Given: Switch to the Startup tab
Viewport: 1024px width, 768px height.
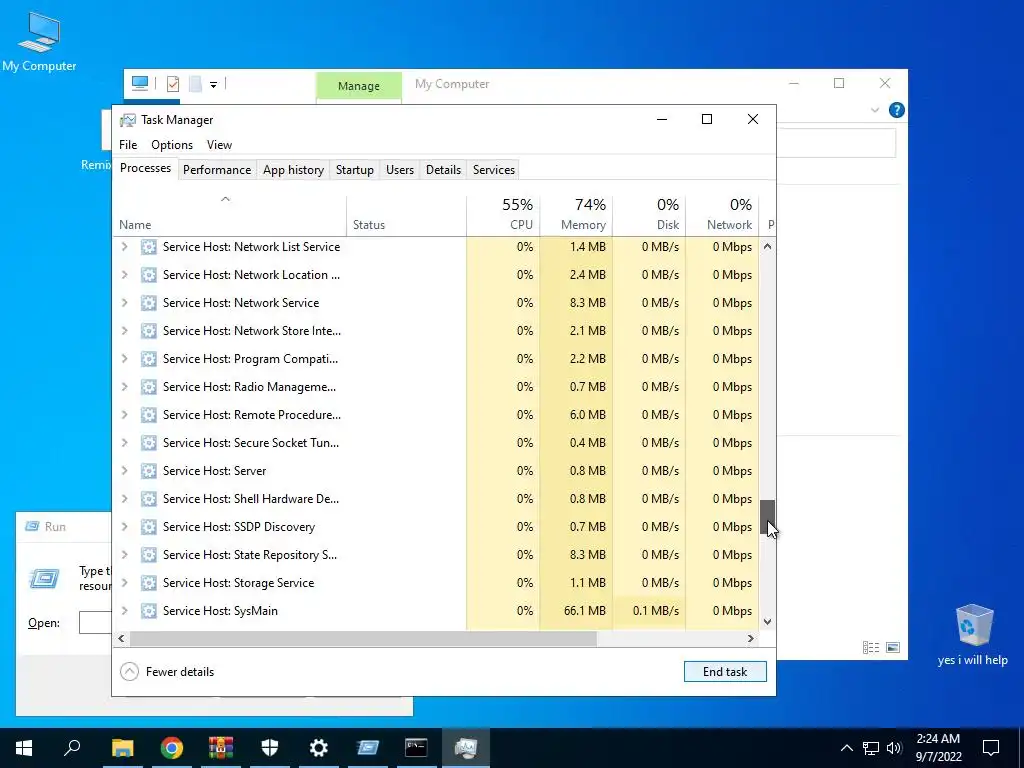Looking at the screenshot, I should (x=355, y=170).
